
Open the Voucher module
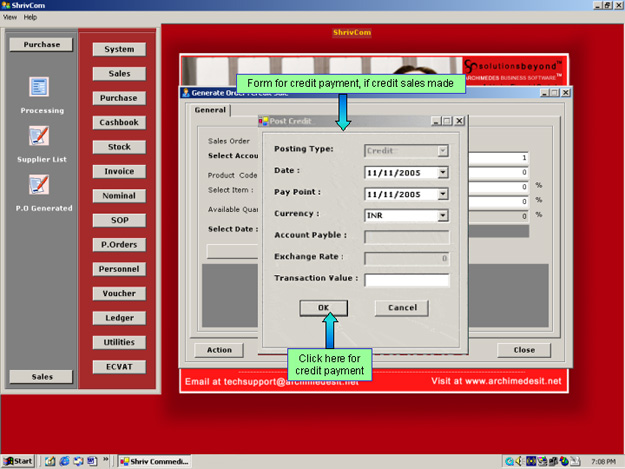click(x=119, y=294)
